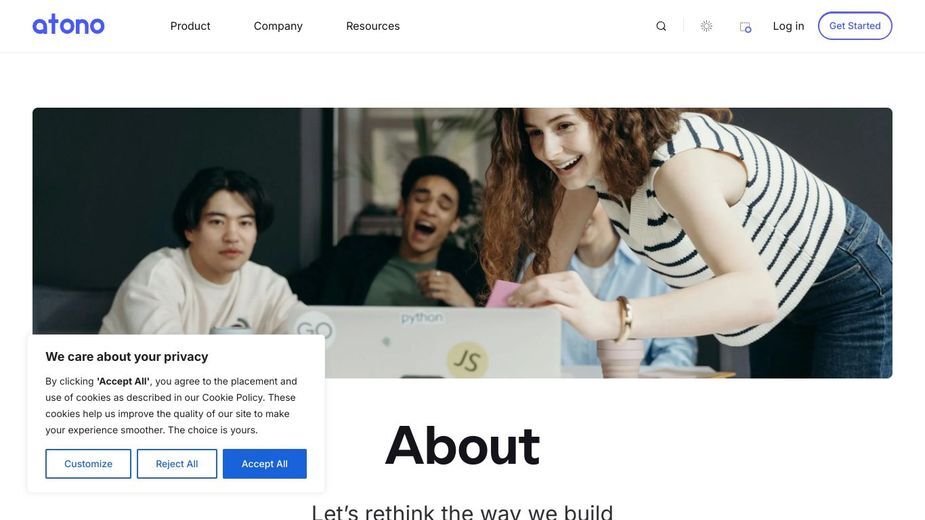Expand the Product navigation menu
Image resolution: width=925 pixels, height=520 pixels.
click(x=190, y=26)
